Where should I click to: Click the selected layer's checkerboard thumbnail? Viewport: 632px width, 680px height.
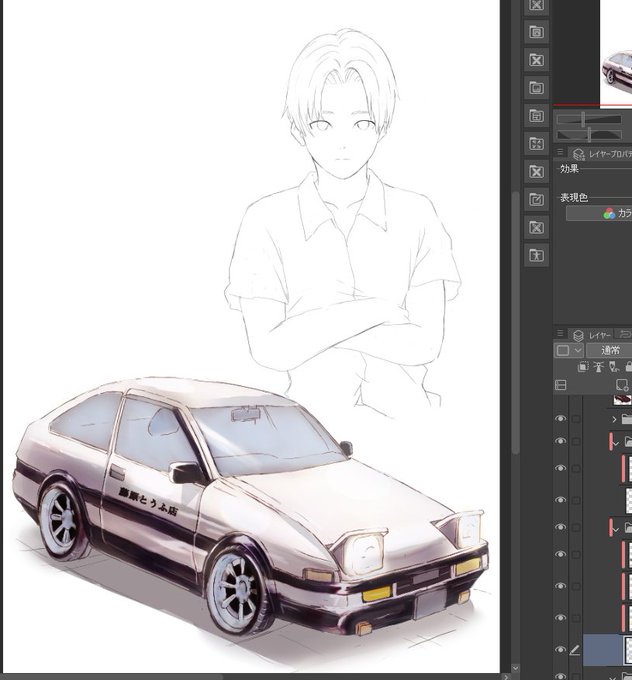point(628,650)
